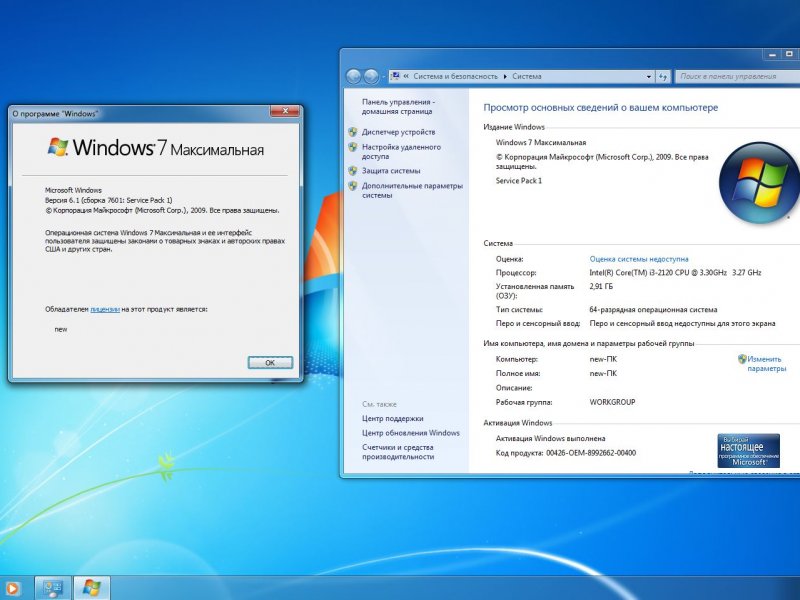Click the Back arrow in System window

(353, 77)
